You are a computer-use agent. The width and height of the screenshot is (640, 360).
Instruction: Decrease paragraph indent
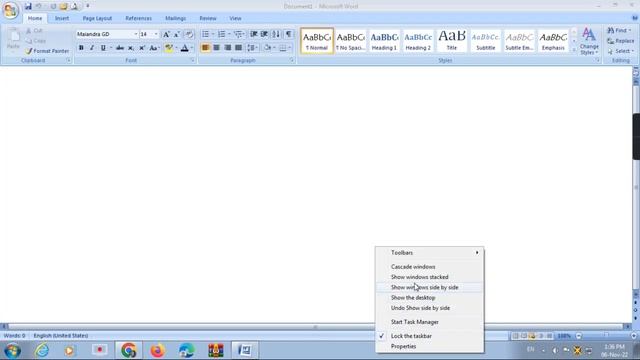click(x=253, y=34)
